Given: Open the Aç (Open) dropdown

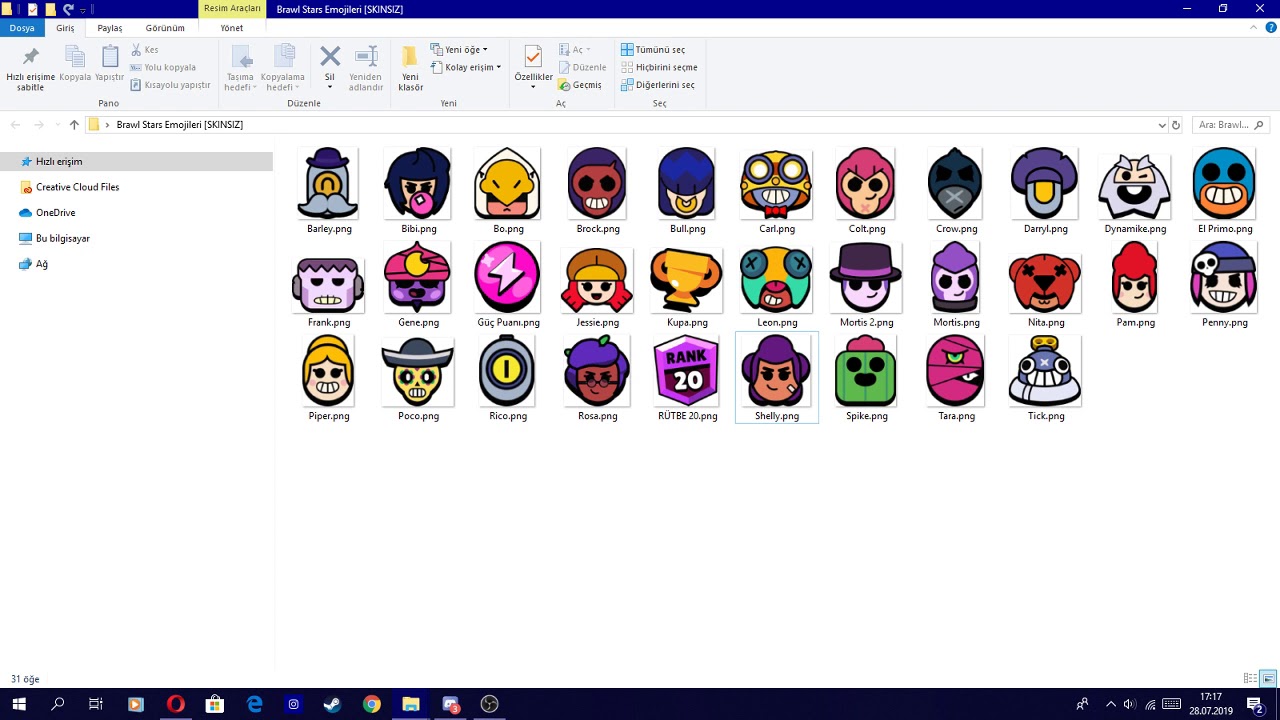Looking at the screenshot, I should click(x=575, y=50).
